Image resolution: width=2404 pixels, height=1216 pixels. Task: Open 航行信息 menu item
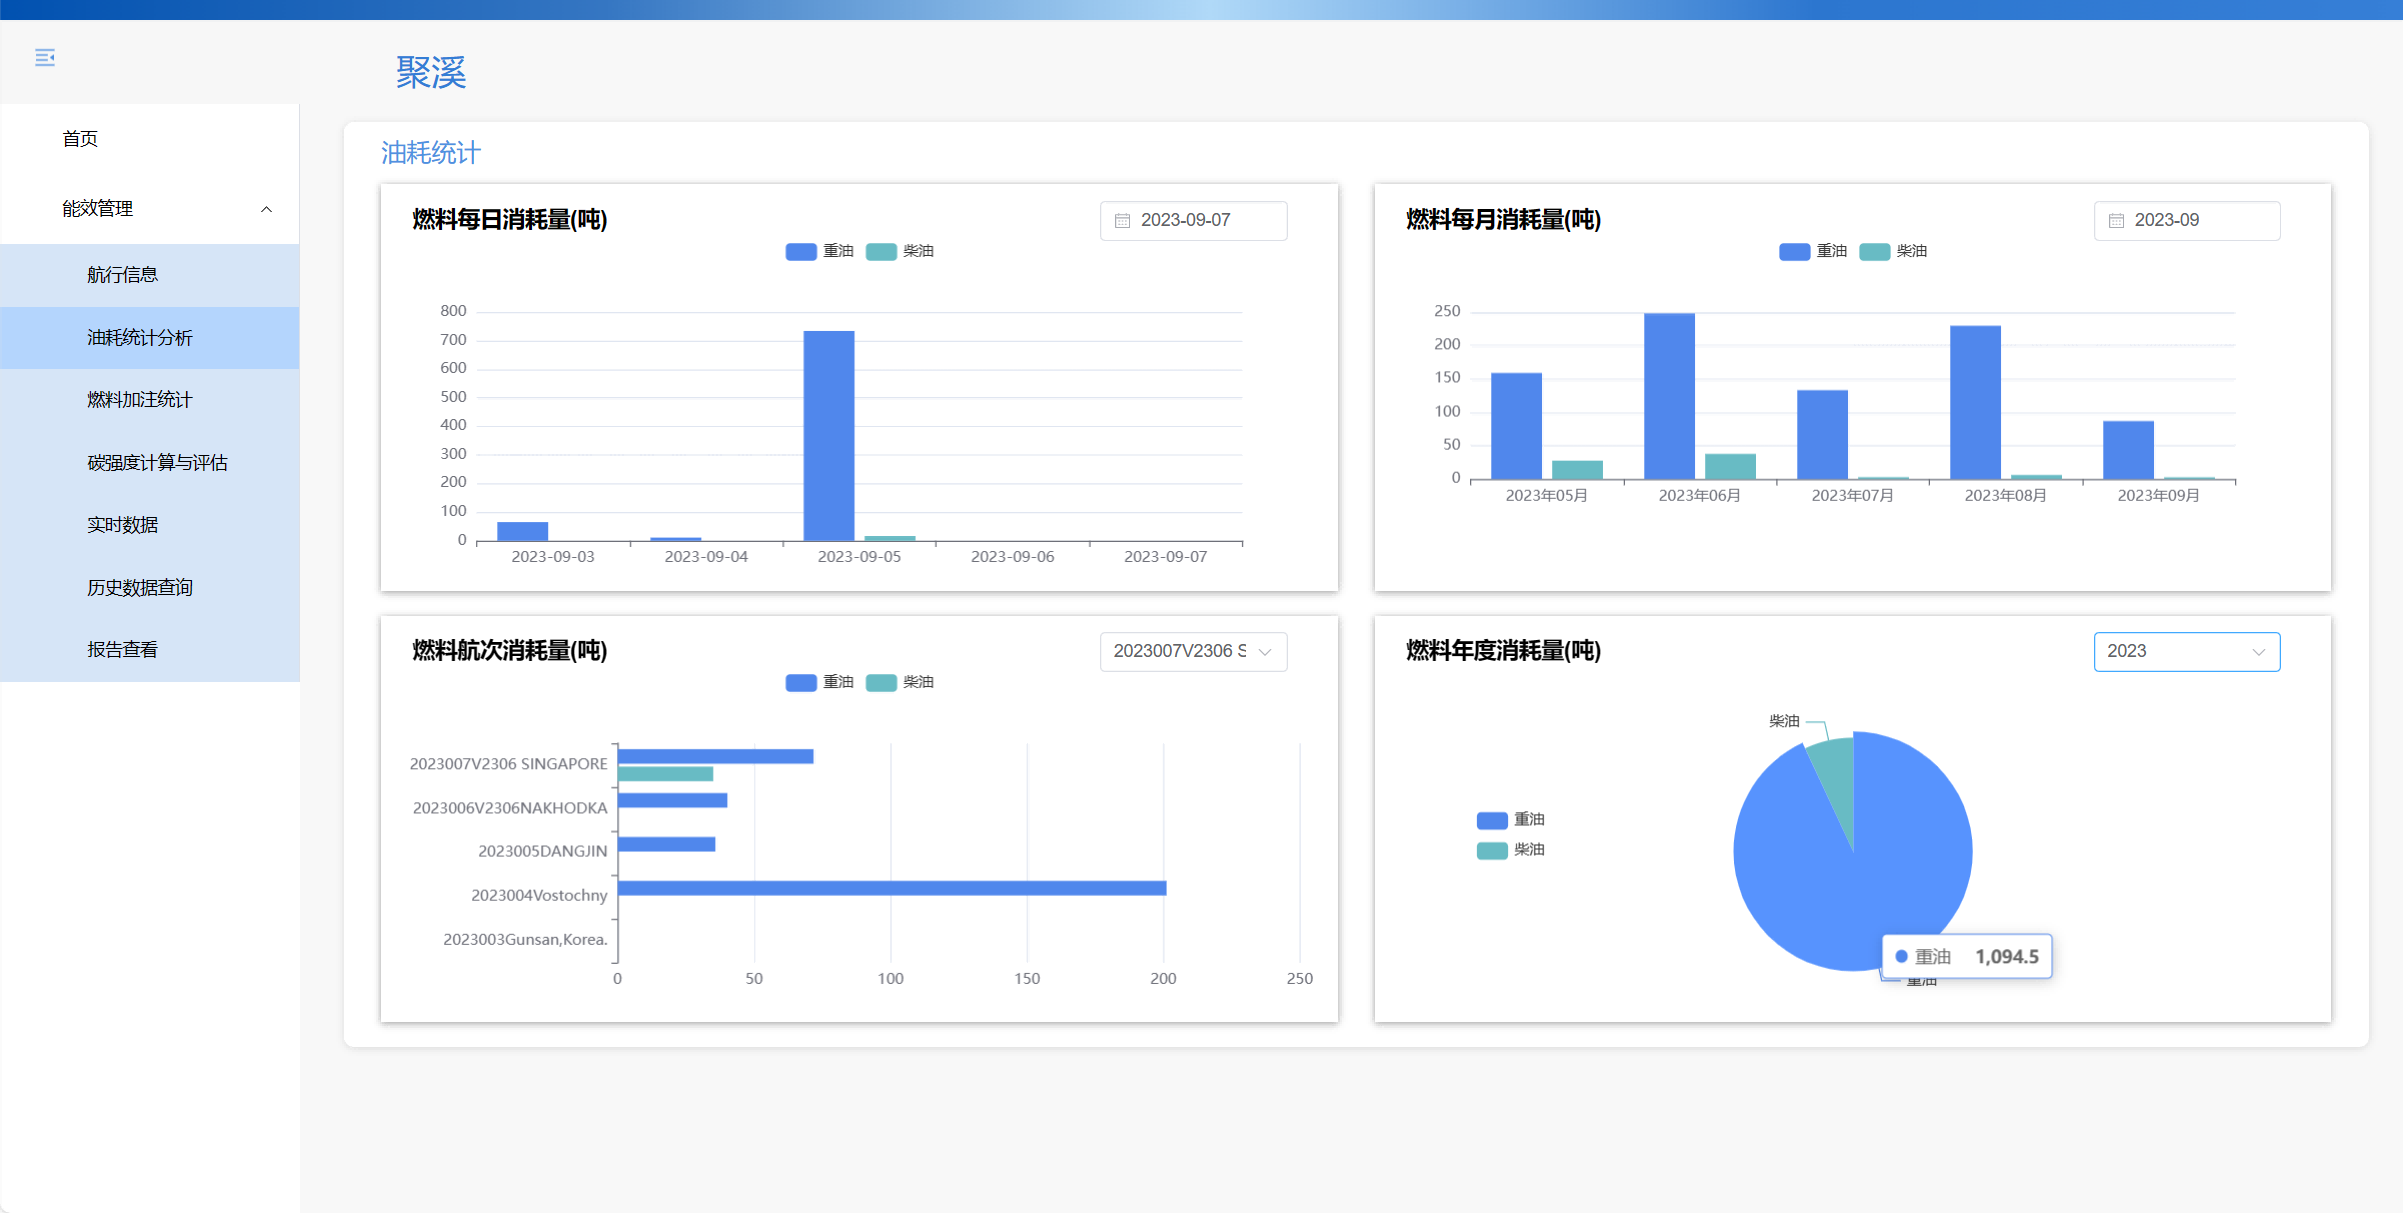pyautogui.click(x=122, y=275)
